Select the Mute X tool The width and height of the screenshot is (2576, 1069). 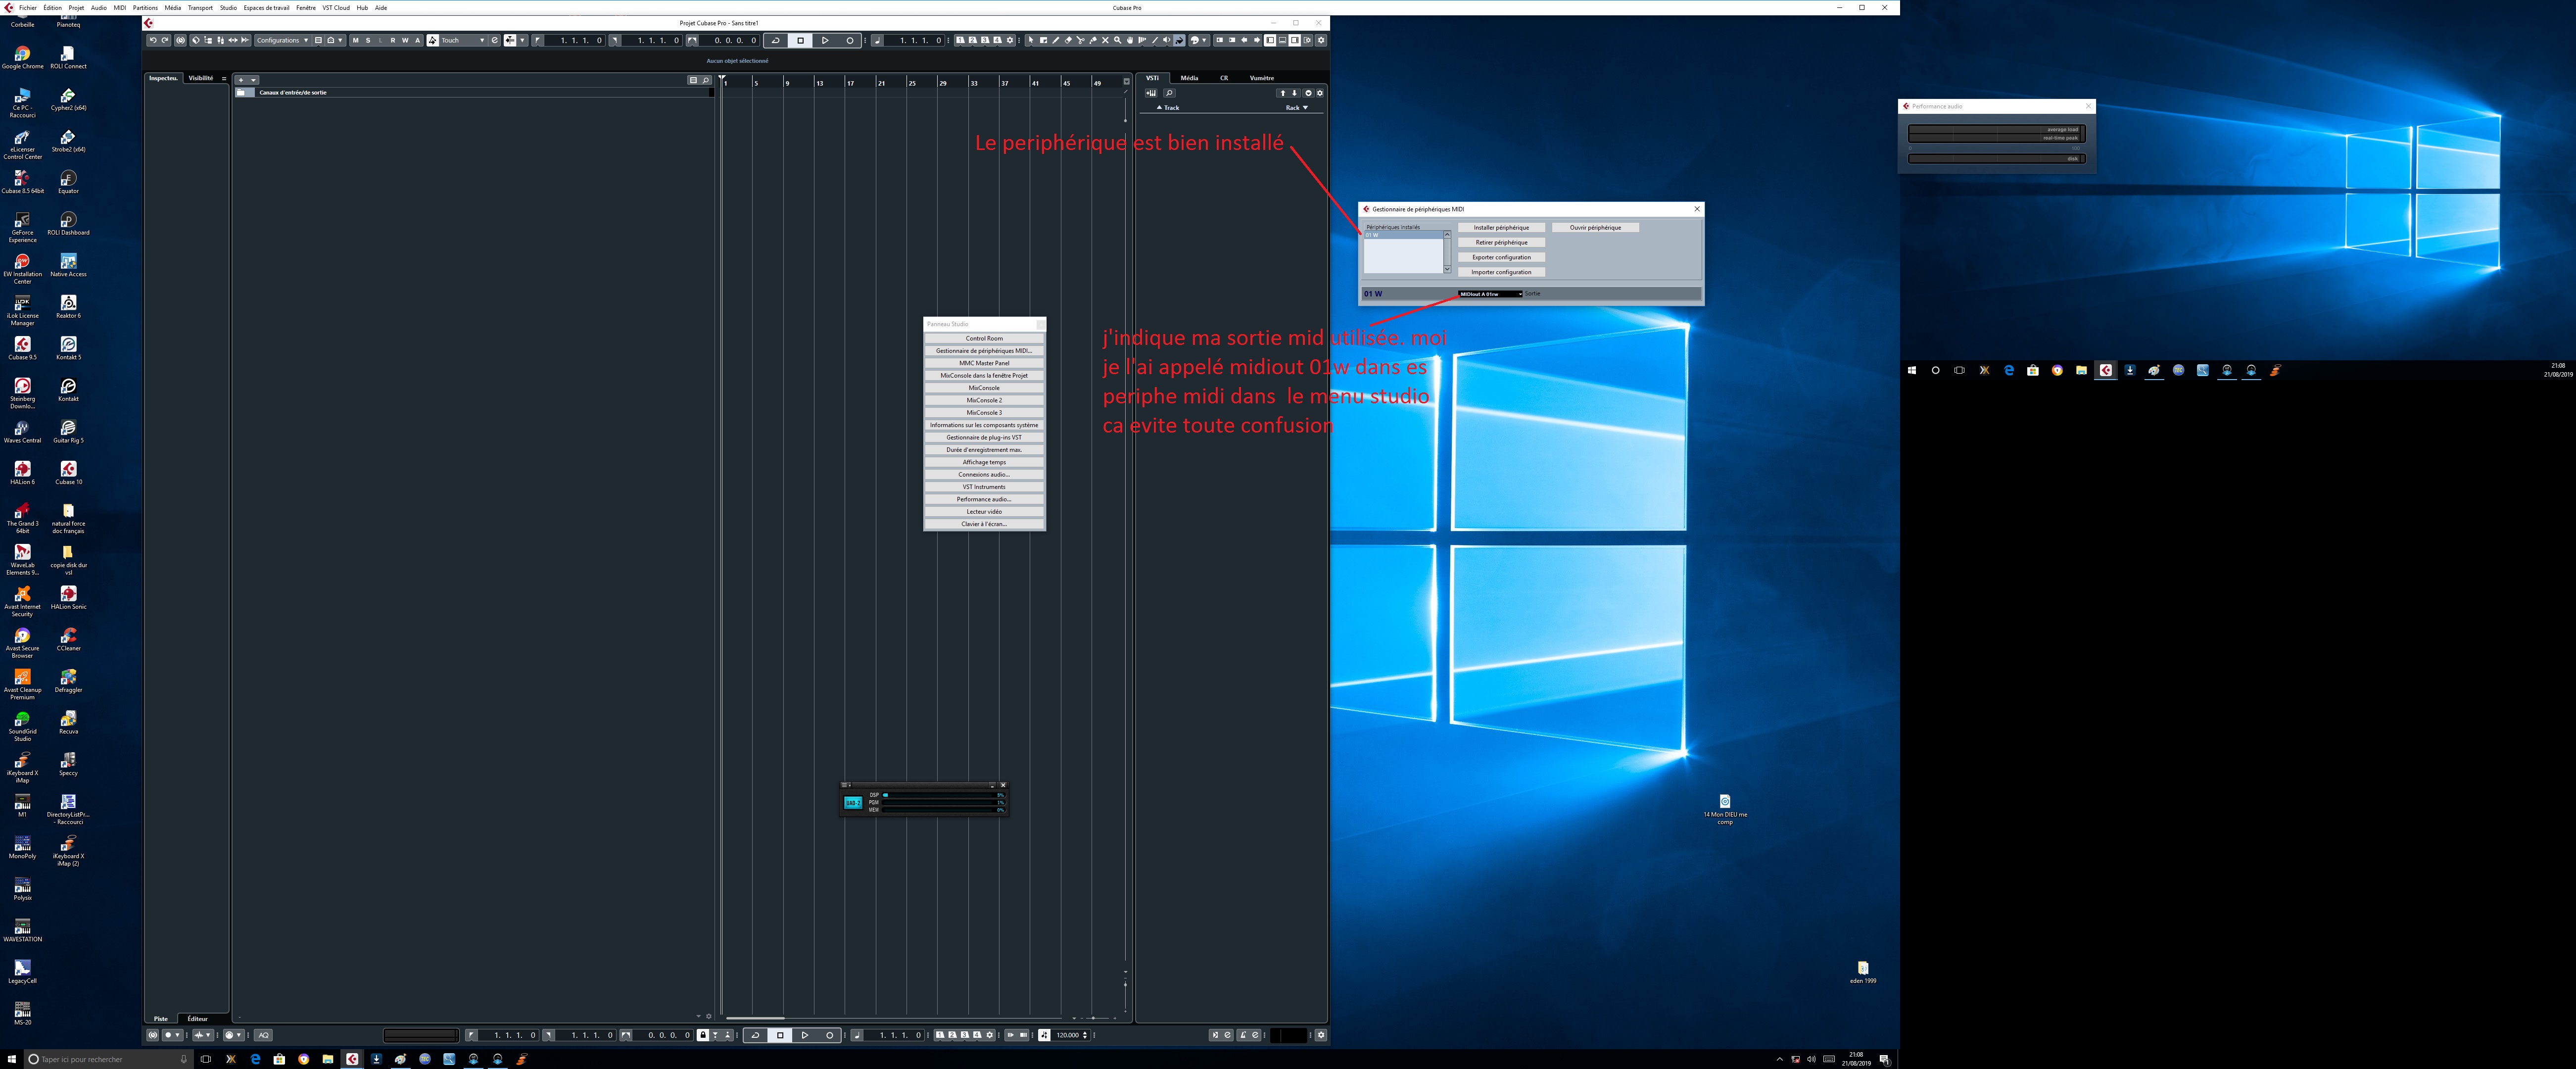point(1105,40)
